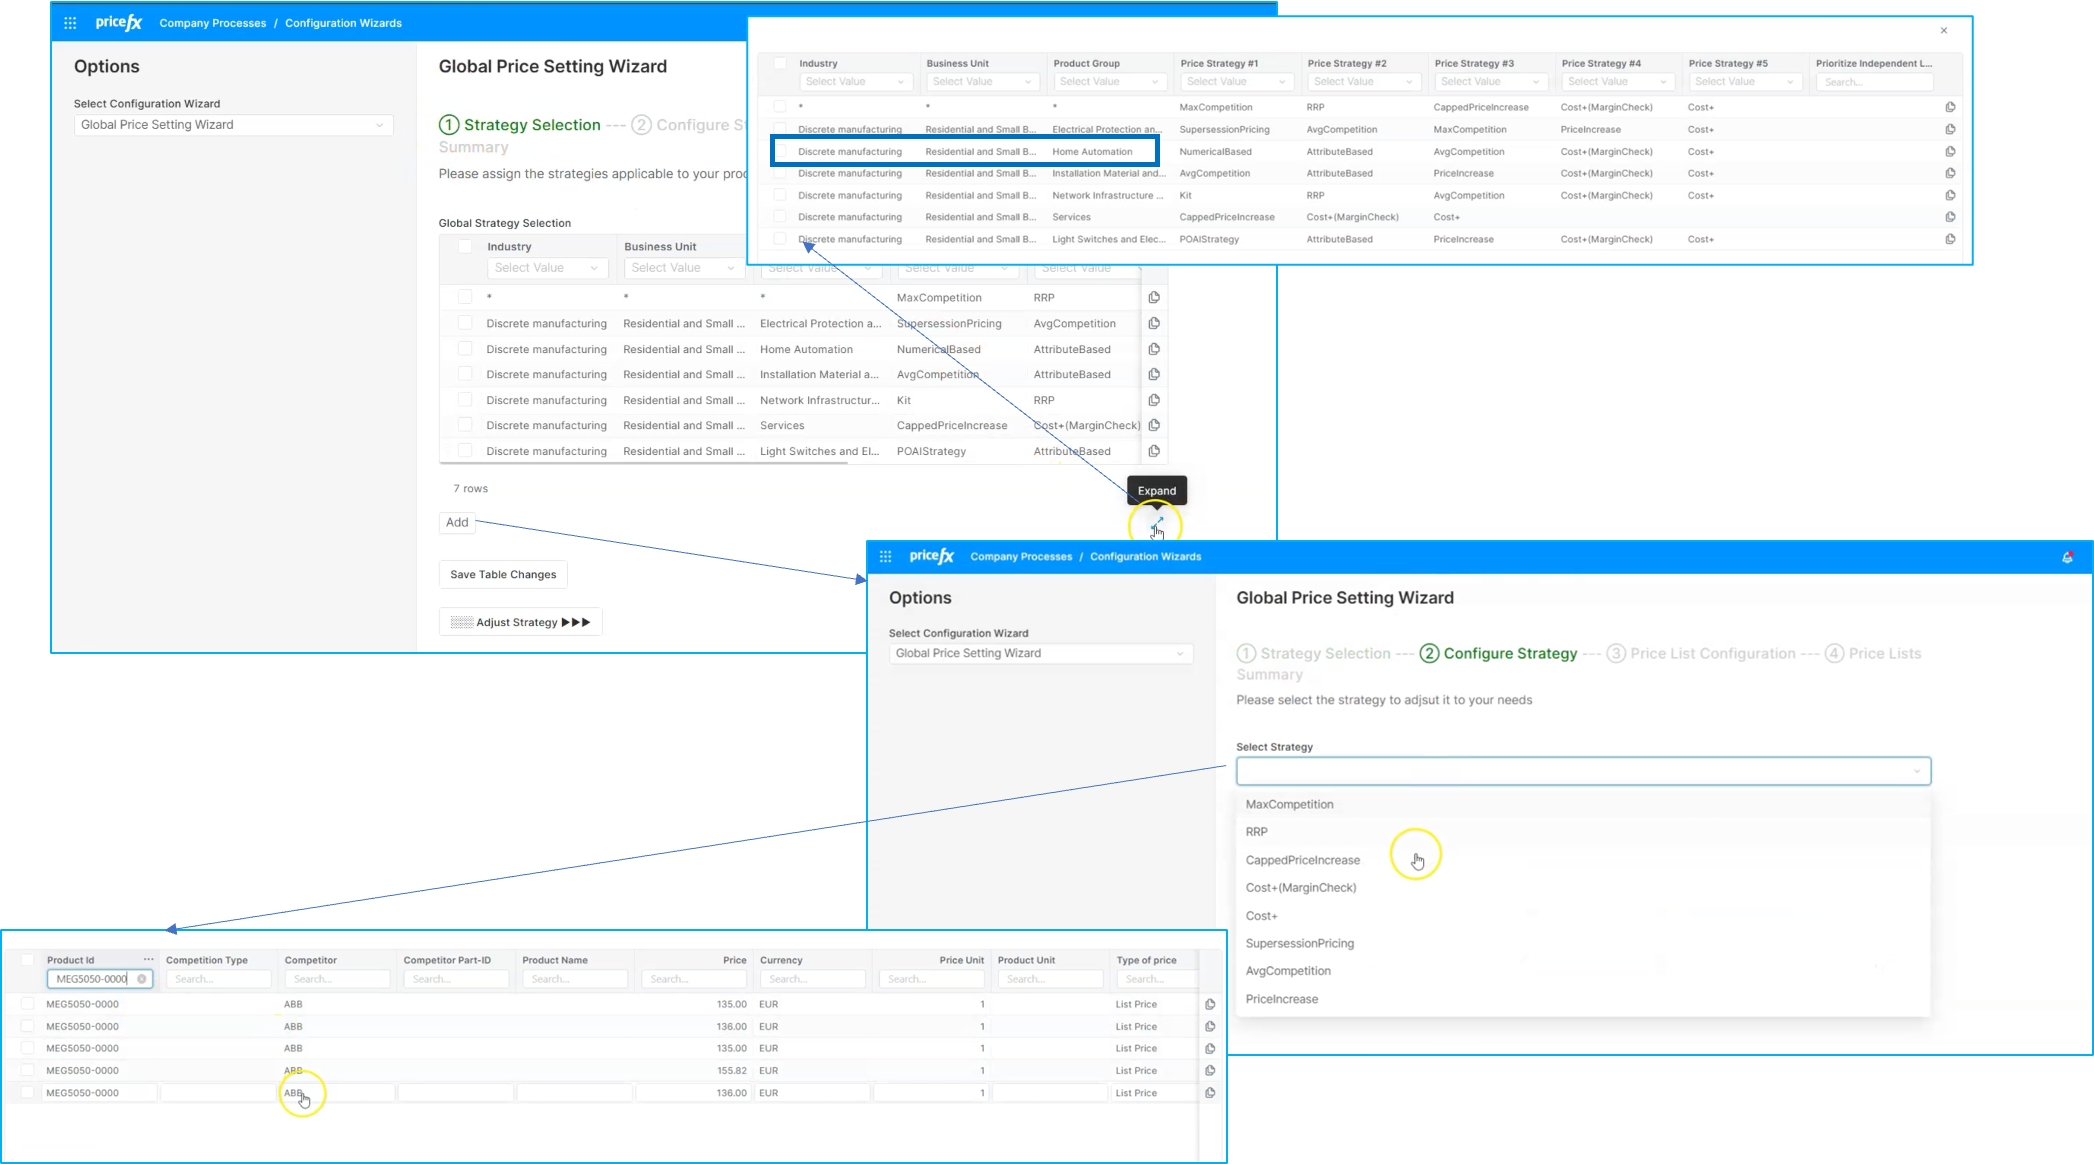Viewport: 2094px width, 1164px height.
Task: Click the Prioritize Independent search field in the popup
Action: click(x=1873, y=82)
